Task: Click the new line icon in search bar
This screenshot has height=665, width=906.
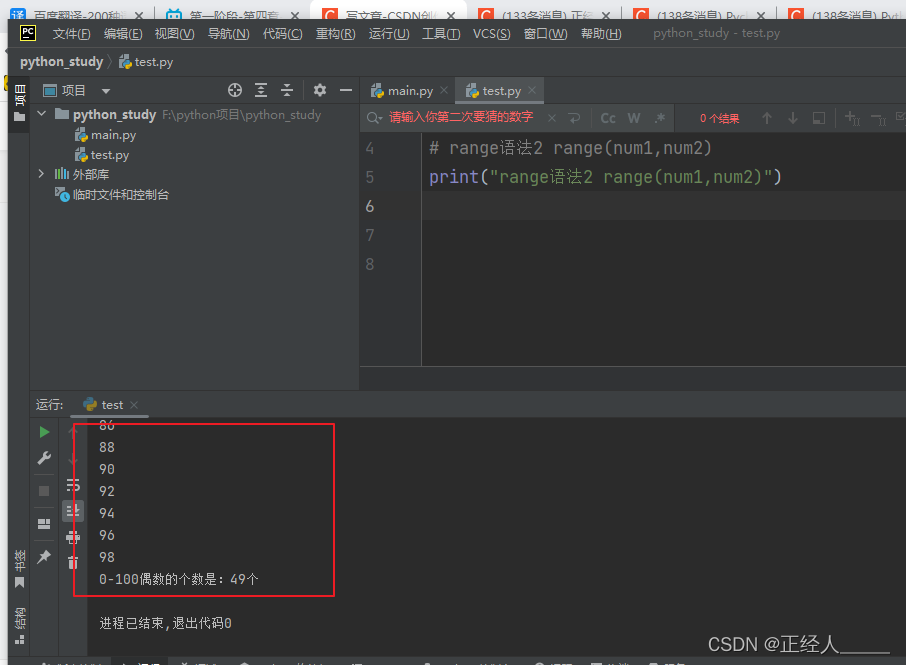Action: (574, 118)
